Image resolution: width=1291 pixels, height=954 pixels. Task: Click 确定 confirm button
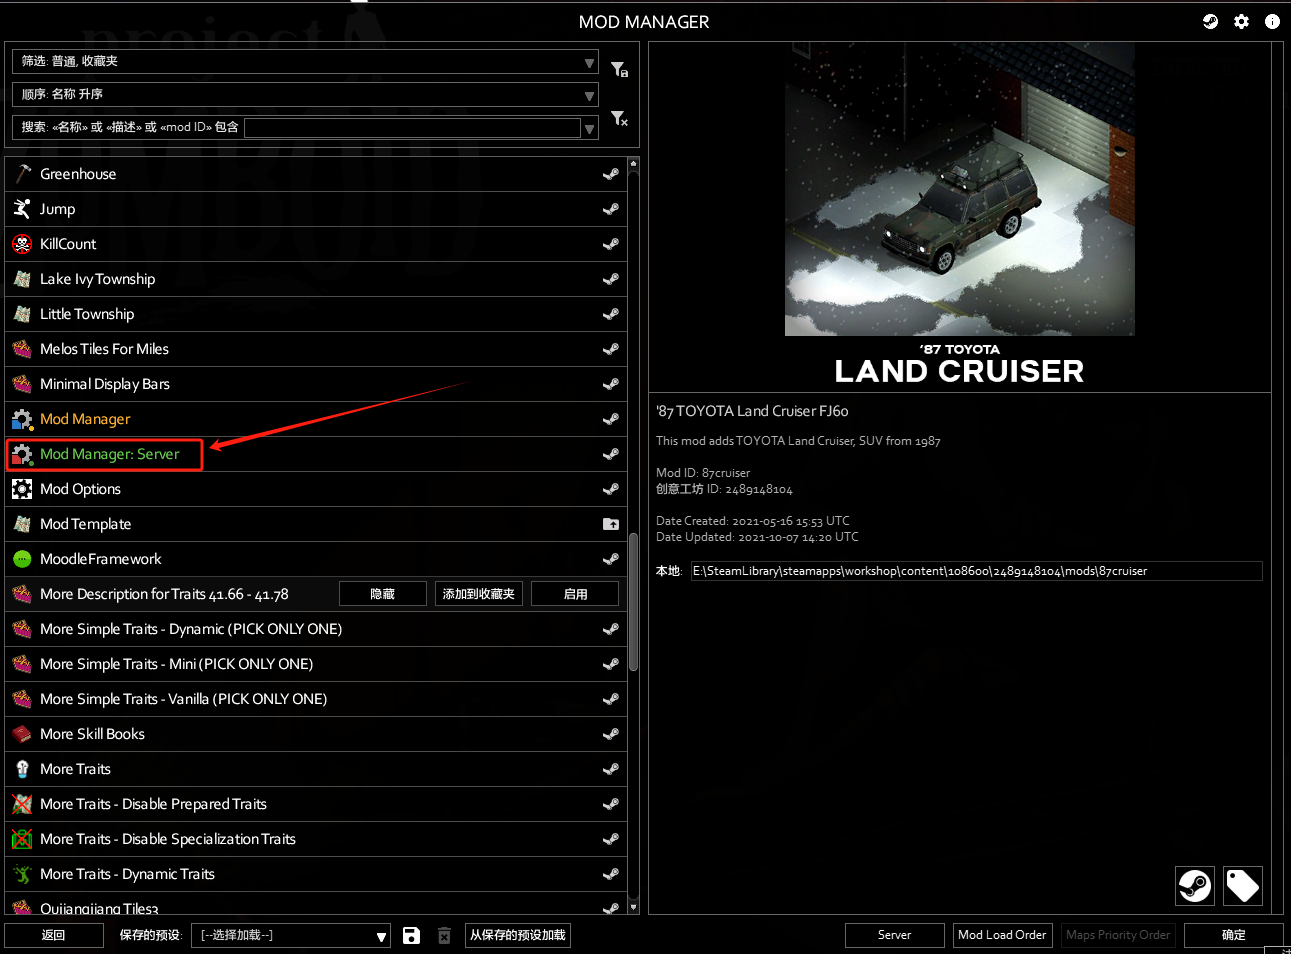(1234, 935)
